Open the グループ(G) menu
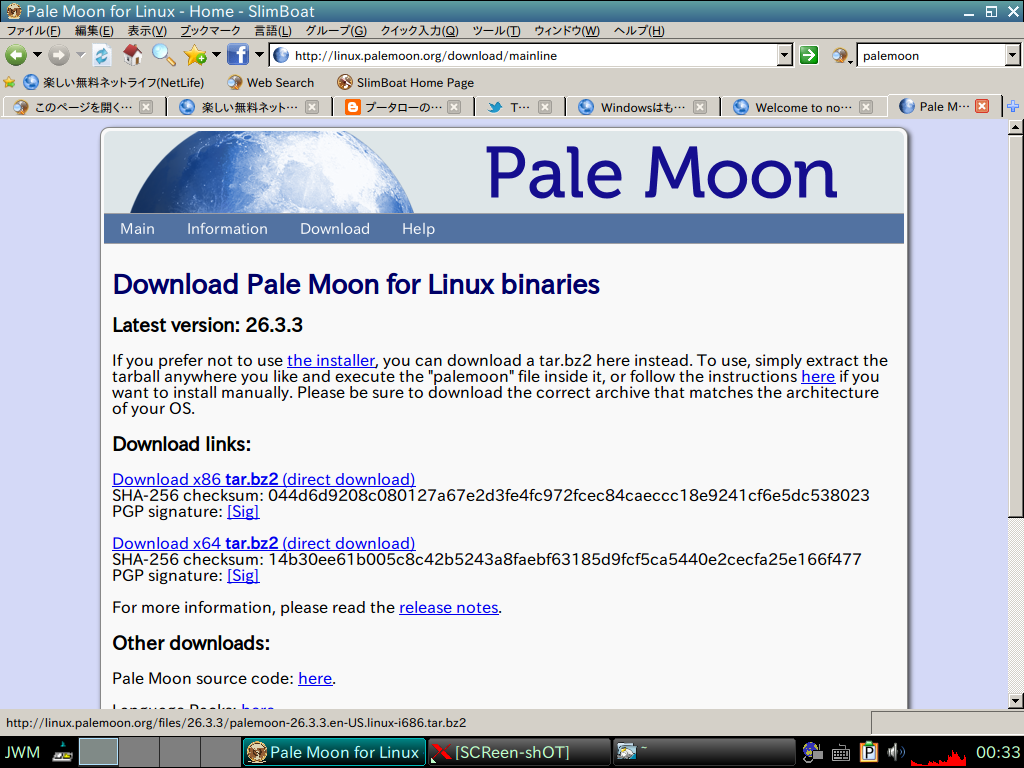 tap(336, 31)
